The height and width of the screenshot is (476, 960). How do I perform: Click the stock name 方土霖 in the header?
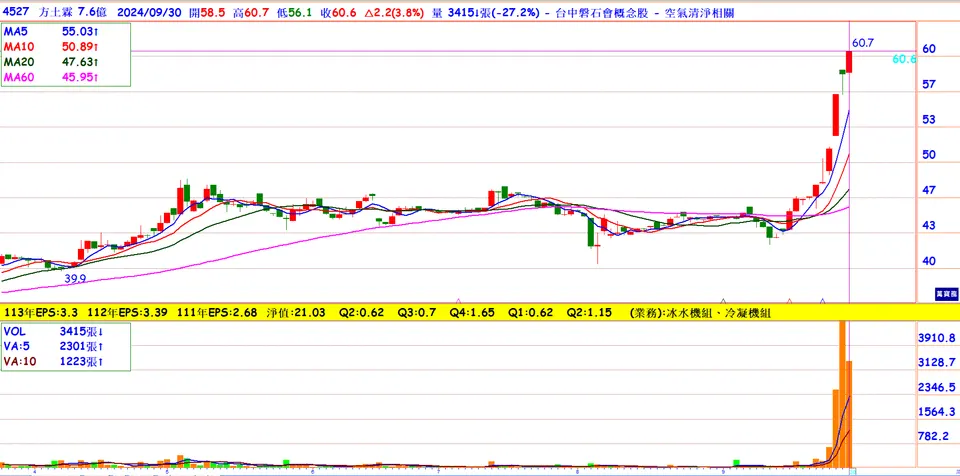54,12
